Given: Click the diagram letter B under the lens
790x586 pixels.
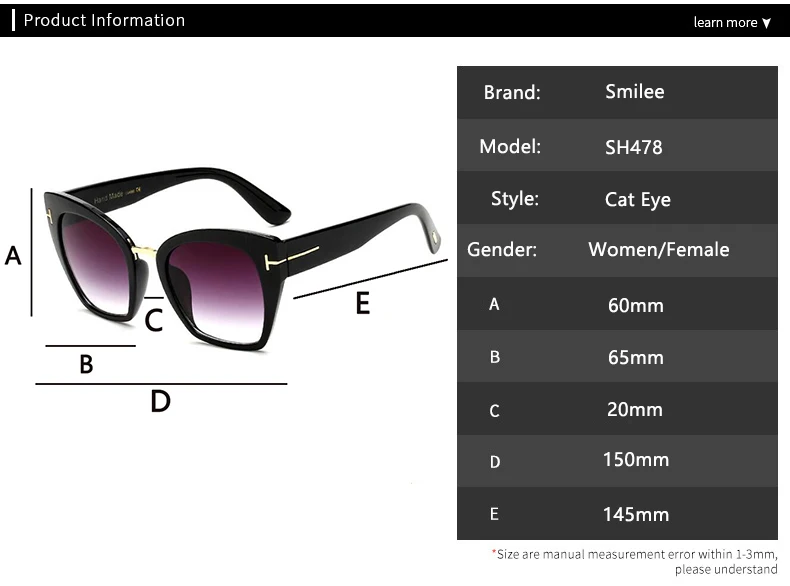Looking at the screenshot, I should (86, 364).
